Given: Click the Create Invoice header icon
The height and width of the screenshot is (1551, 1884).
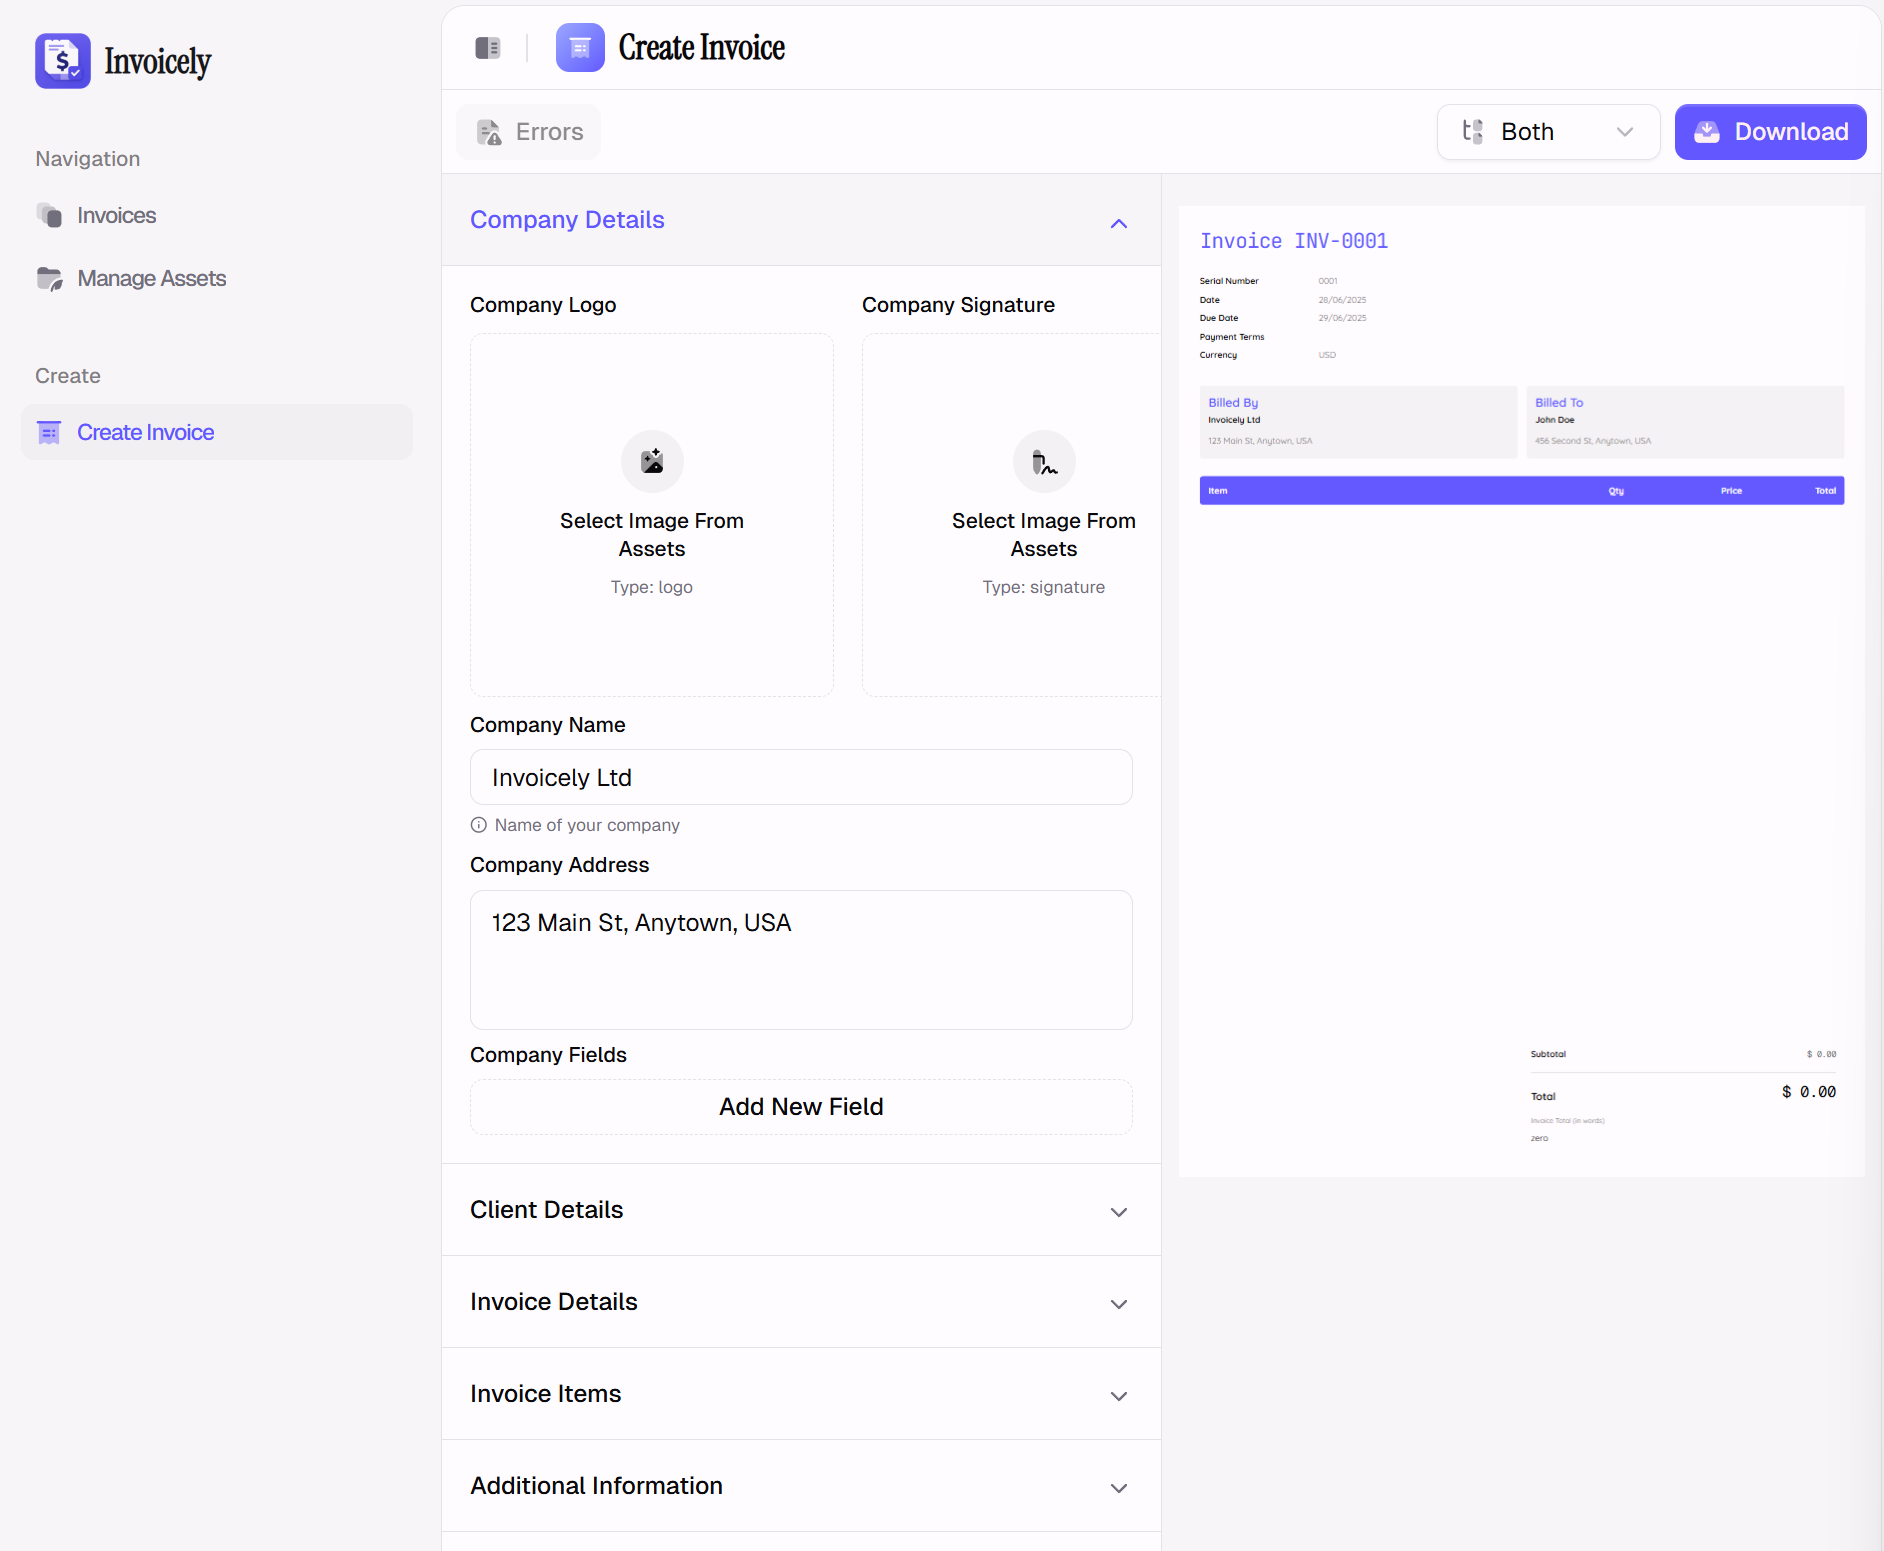Looking at the screenshot, I should pyautogui.click(x=580, y=47).
